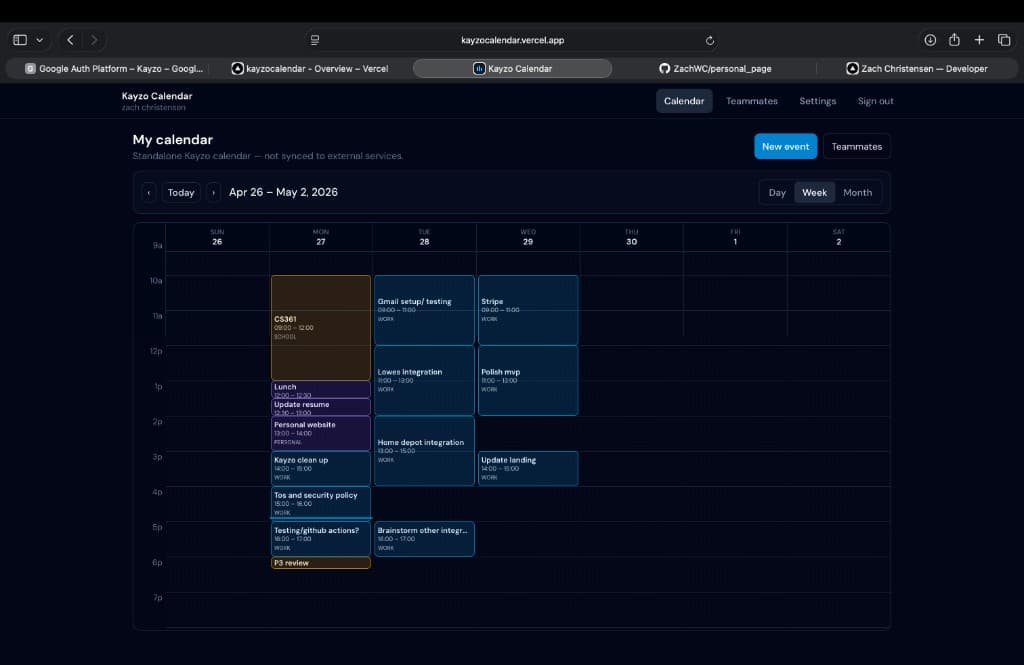1024x665 pixels.
Task: Switch calendar to Month view
Action: (858, 192)
